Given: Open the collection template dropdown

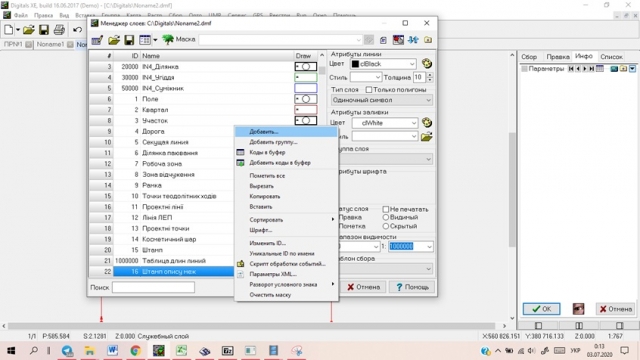Looking at the screenshot, I should (x=428, y=269).
